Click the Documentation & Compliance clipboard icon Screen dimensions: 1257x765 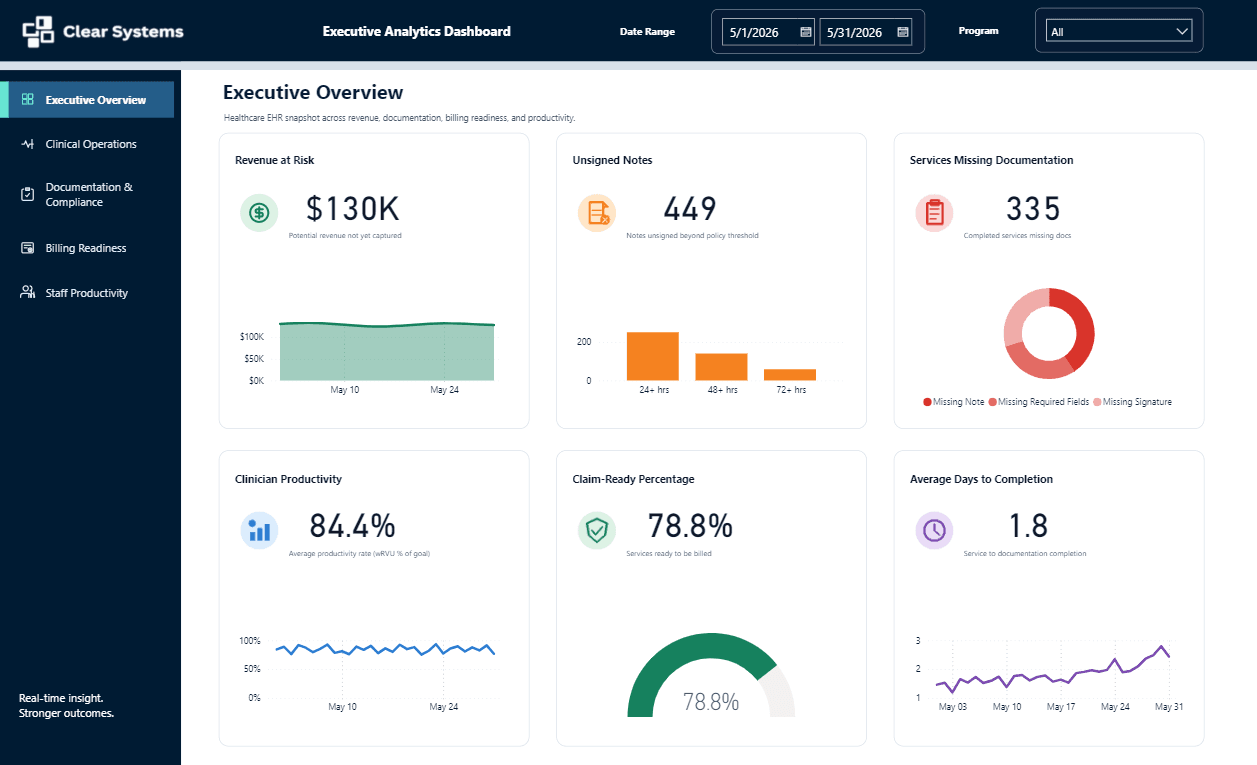28,194
